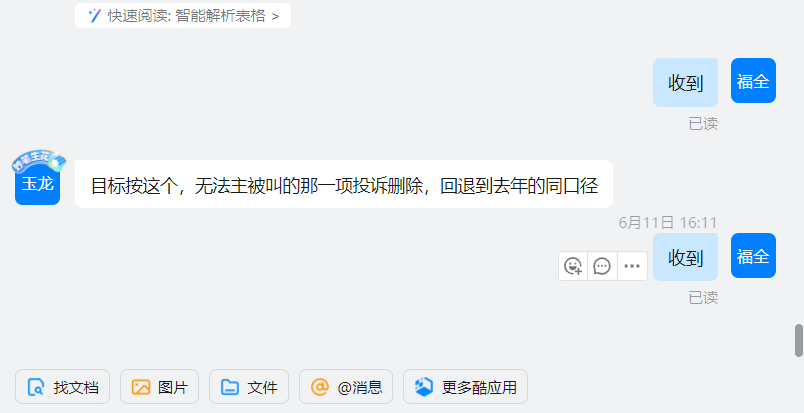Viewport: 804px width, 413px height.
Task: Select the lower 收到 message bubble
Action: click(x=686, y=257)
